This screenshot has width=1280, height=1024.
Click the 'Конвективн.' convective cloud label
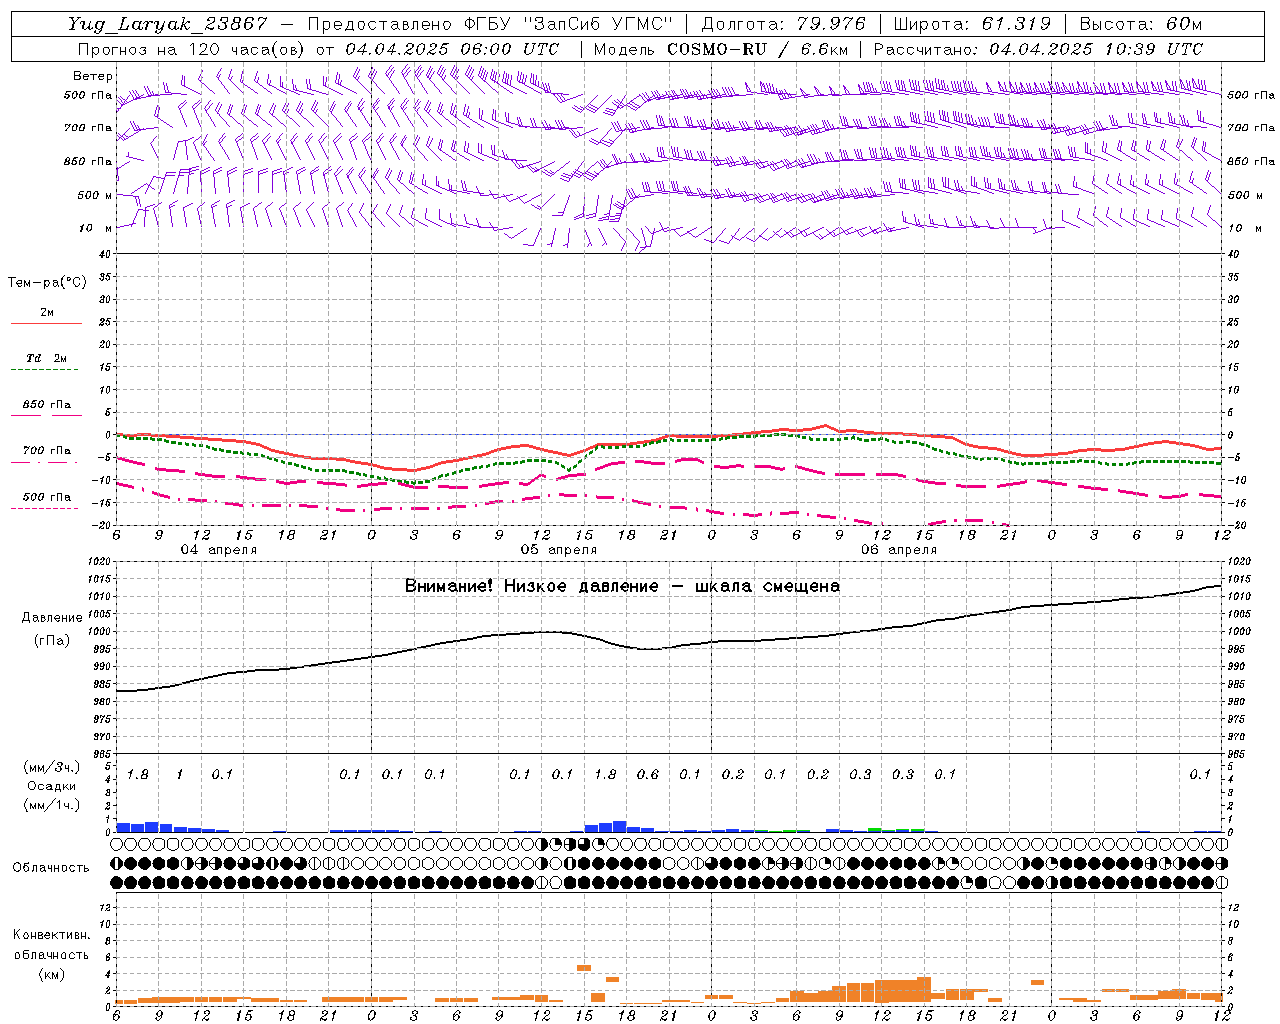coord(51,935)
